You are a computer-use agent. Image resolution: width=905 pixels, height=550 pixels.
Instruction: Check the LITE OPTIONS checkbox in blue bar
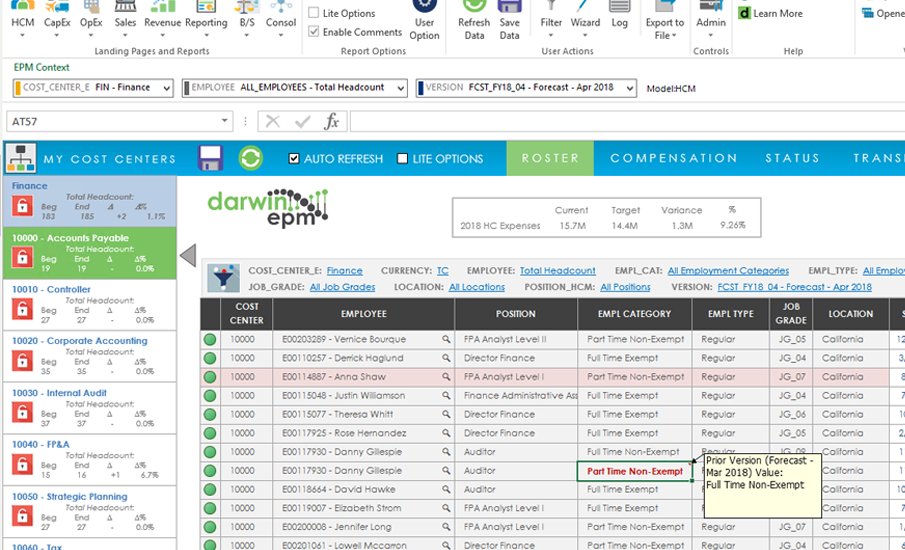pyautogui.click(x=402, y=159)
